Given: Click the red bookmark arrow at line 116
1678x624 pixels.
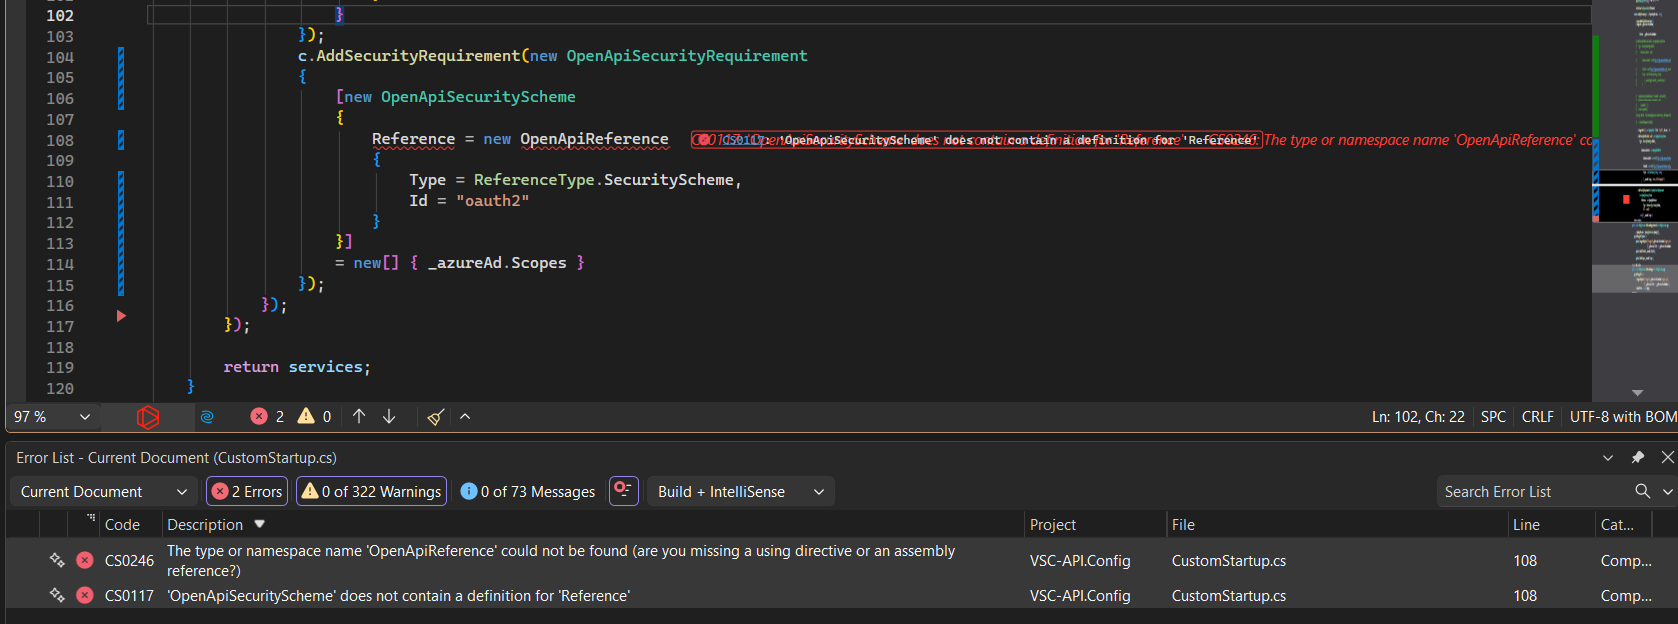Looking at the screenshot, I should coord(121,316).
